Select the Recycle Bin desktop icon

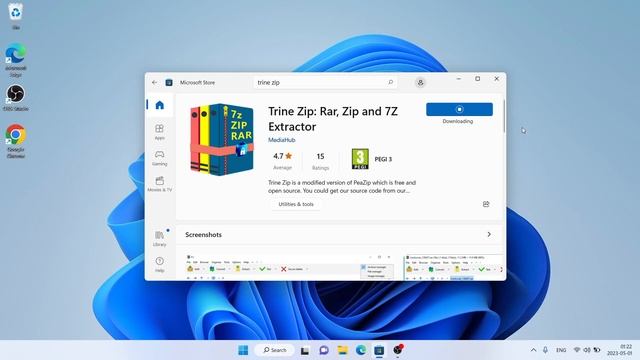16,16
